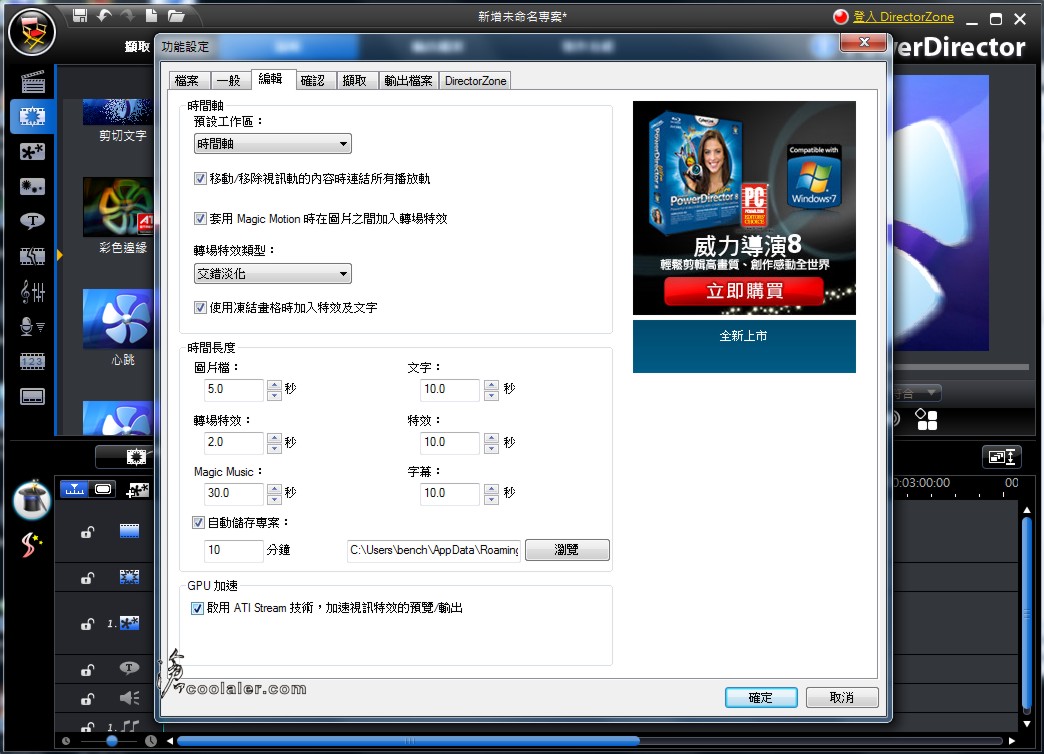Screen dimensions: 1044x754
Task: Increase the Magic Music duration with up arrow
Action: click(274, 488)
